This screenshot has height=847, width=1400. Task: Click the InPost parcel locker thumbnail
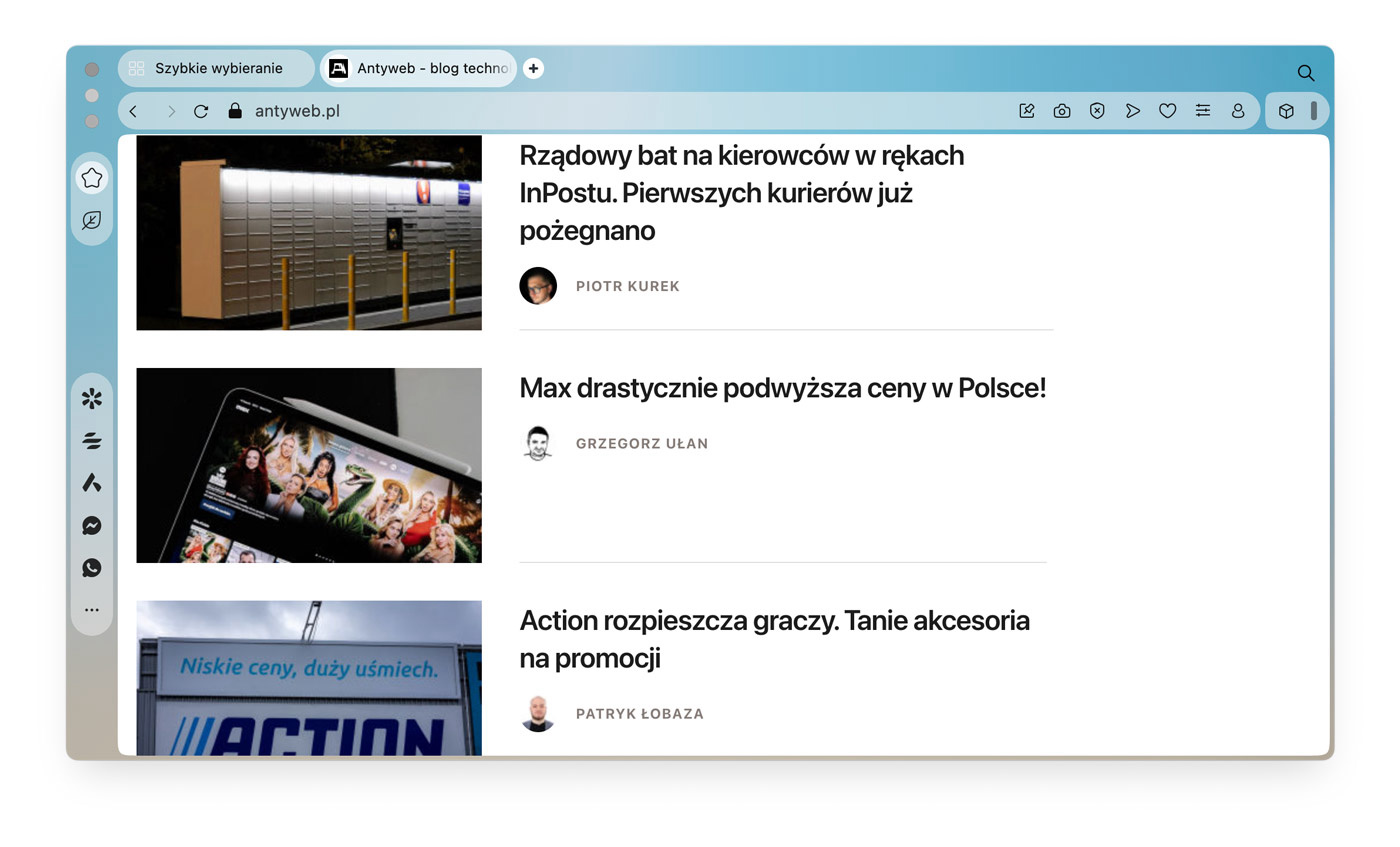click(x=309, y=233)
